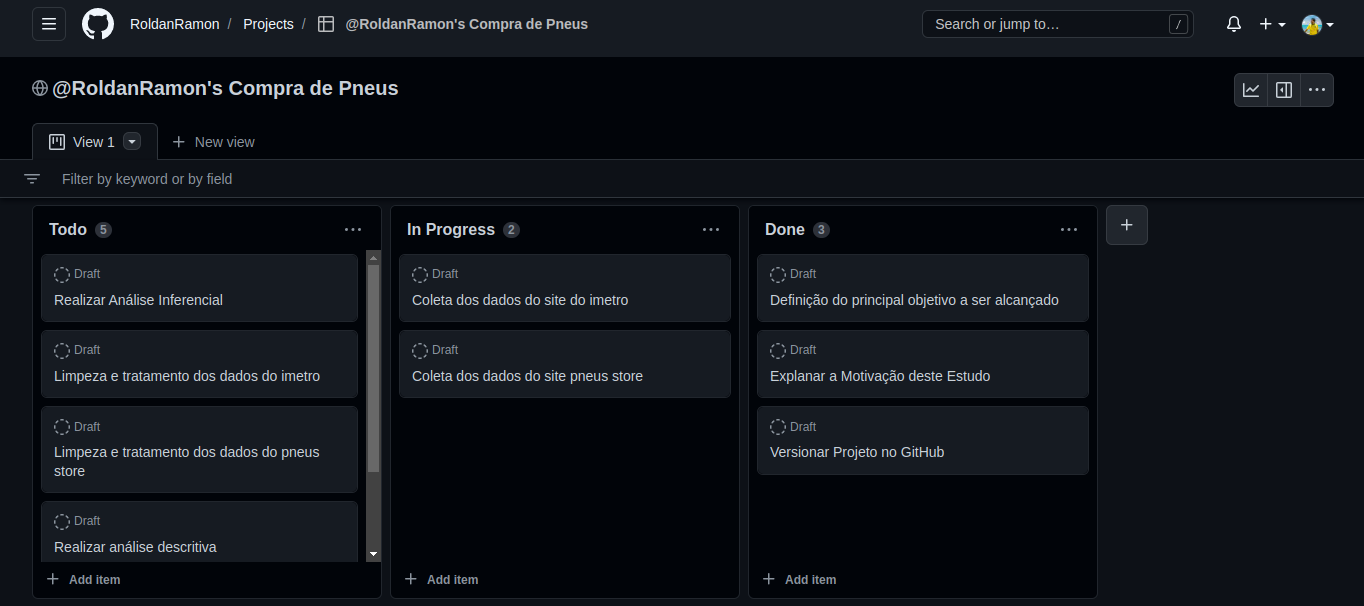Click the globe icon beside the project title

tap(40, 88)
